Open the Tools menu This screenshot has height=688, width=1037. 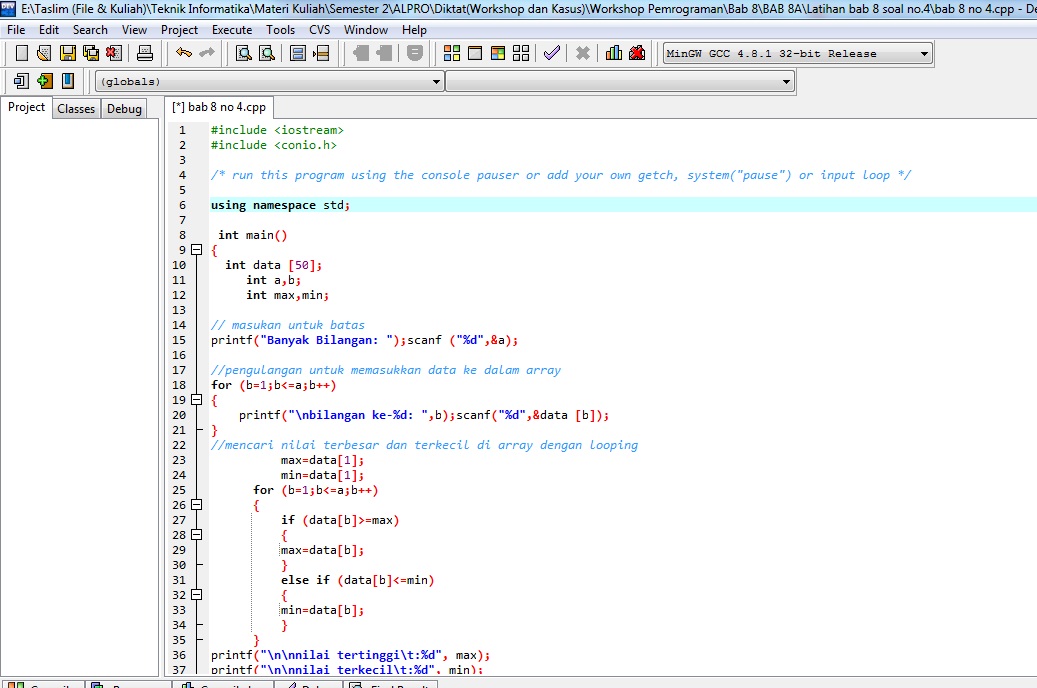[280, 30]
